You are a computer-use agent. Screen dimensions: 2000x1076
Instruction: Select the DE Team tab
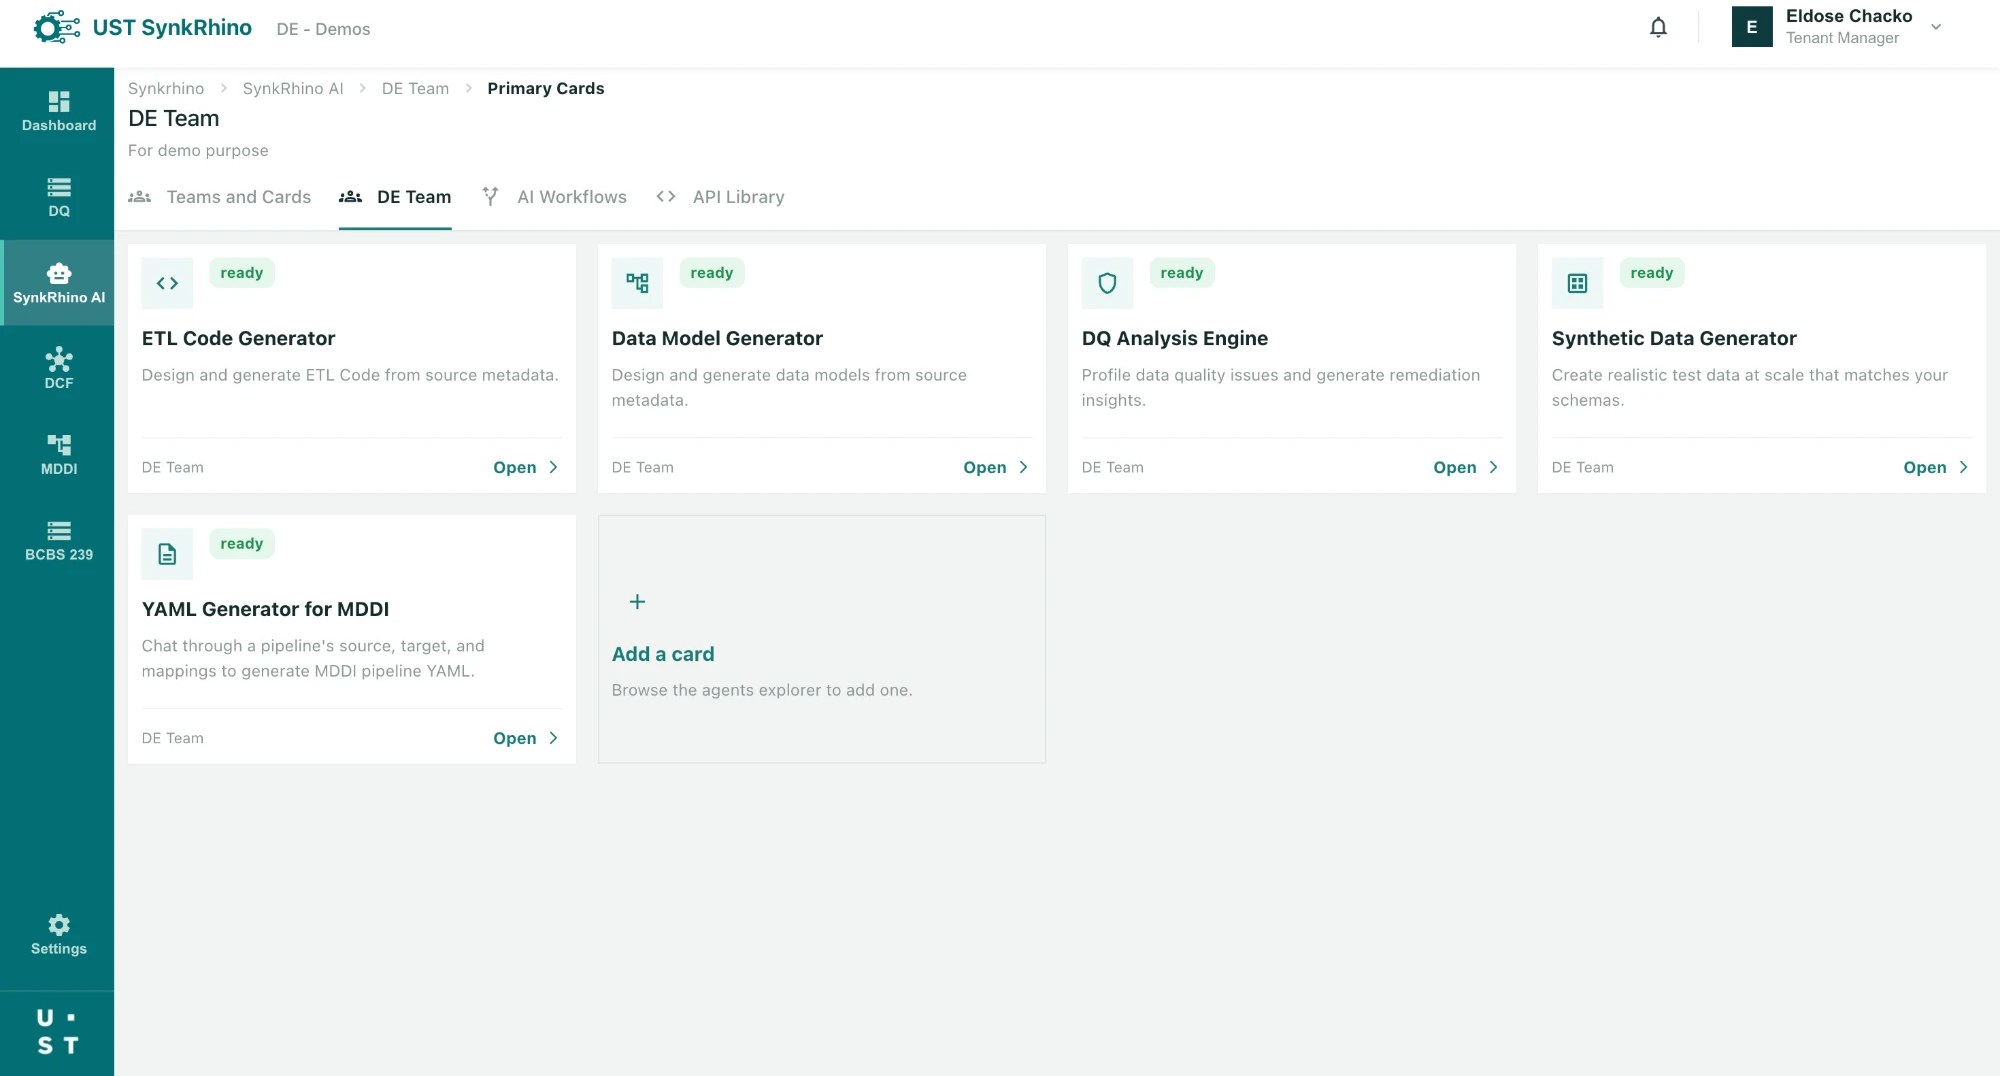click(395, 197)
